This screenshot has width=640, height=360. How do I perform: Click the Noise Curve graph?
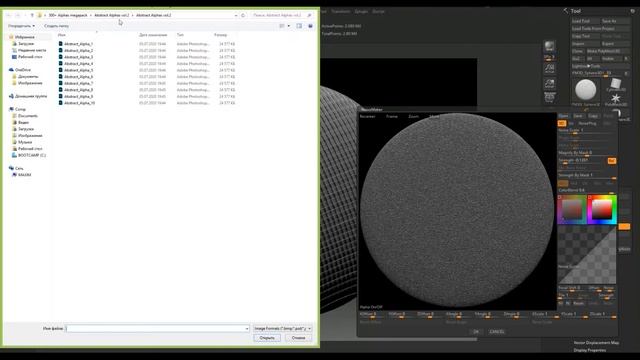587,255
